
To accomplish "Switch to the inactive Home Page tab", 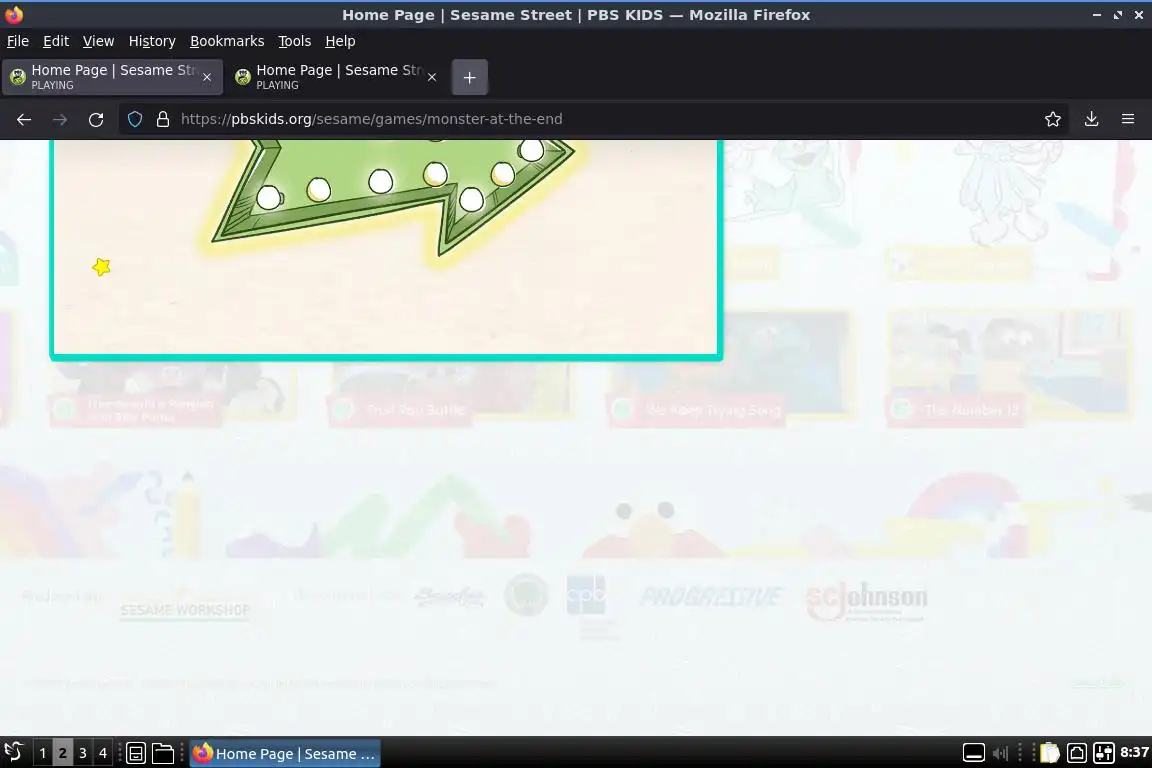I will coord(336,77).
